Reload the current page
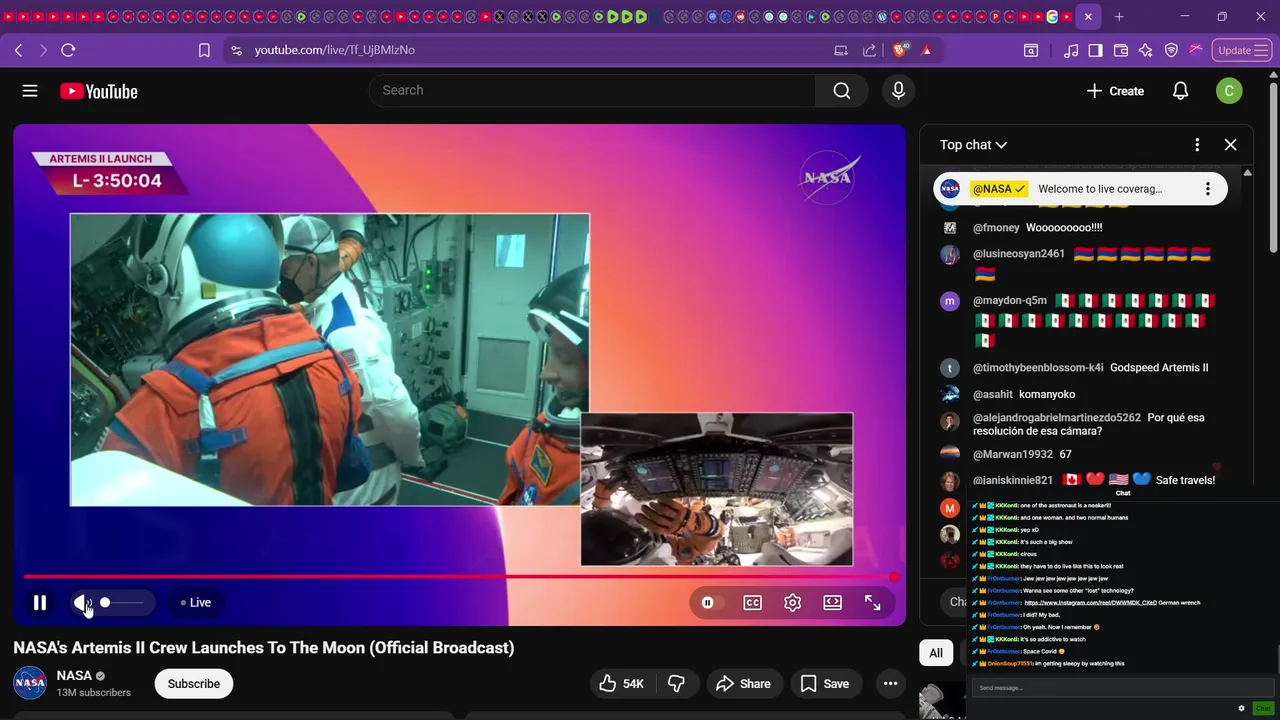Image resolution: width=1280 pixels, height=720 pixels. pos(68,50)
